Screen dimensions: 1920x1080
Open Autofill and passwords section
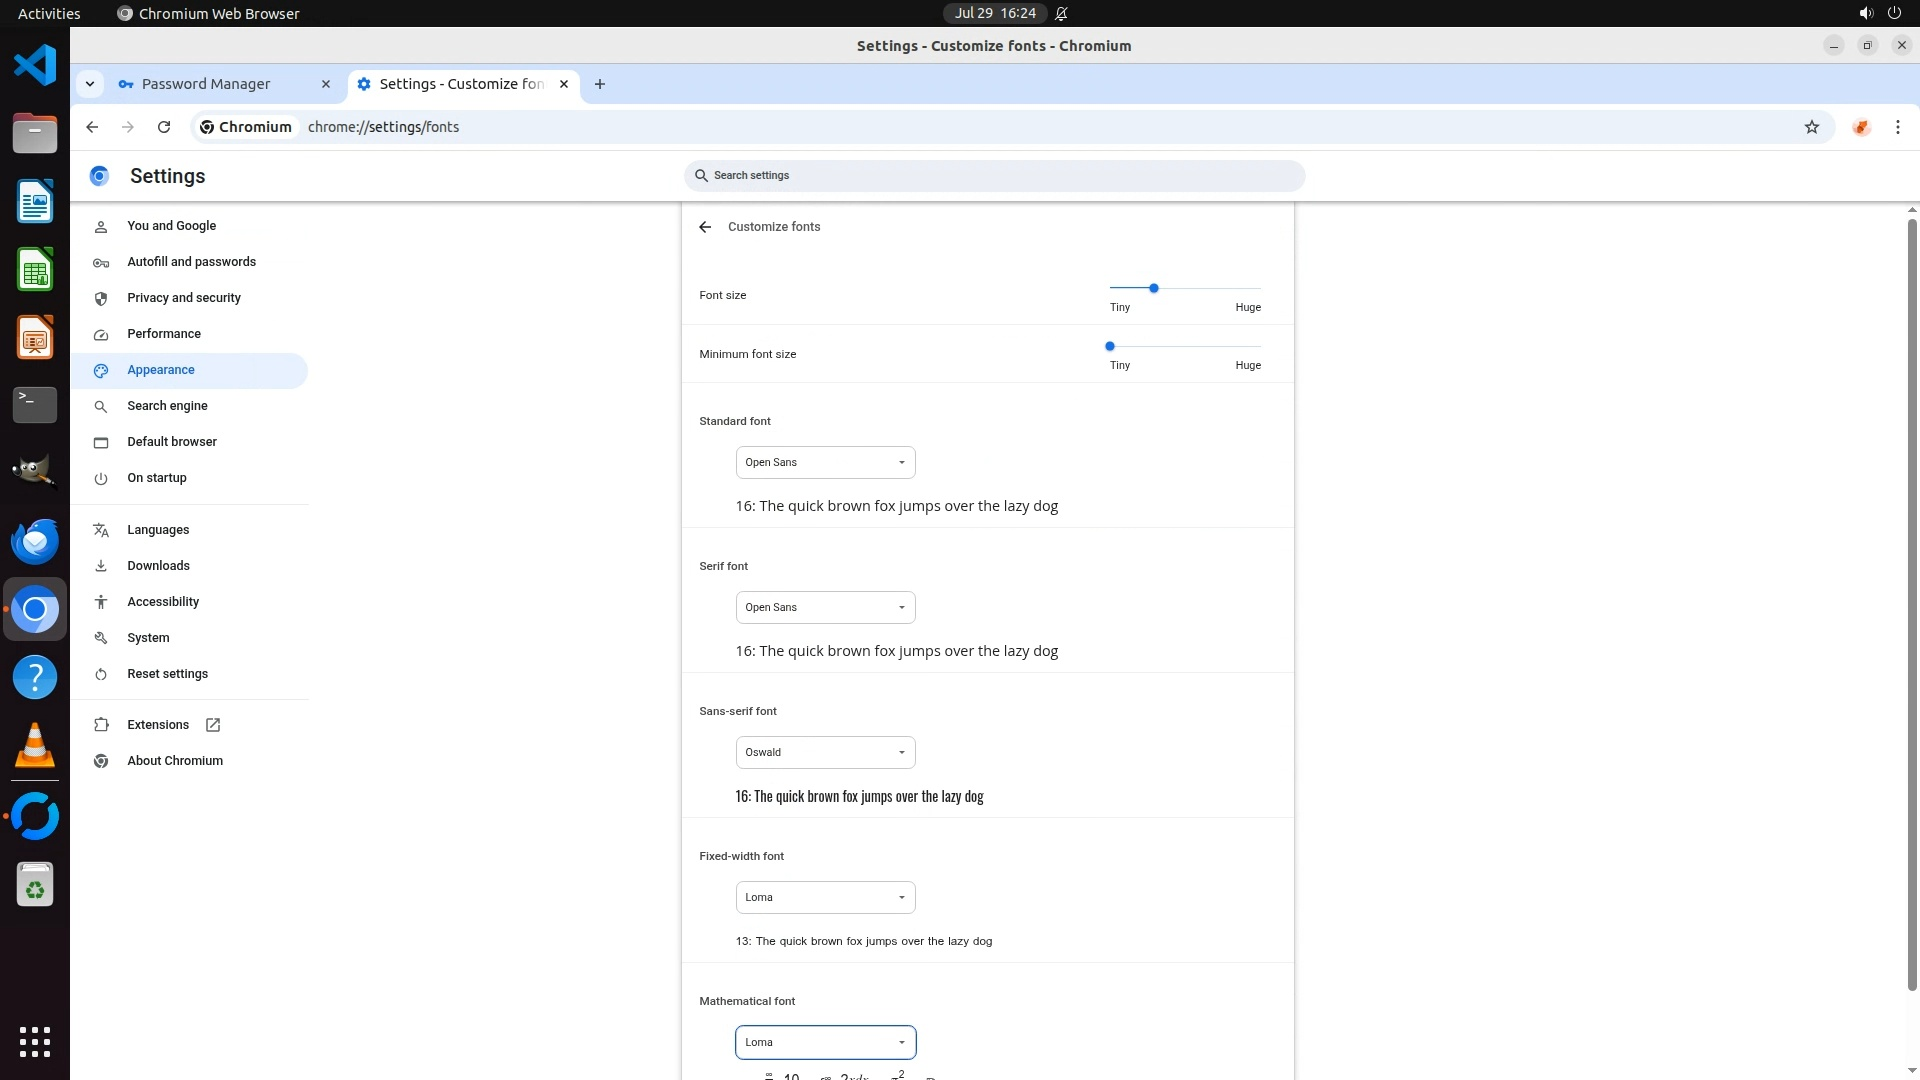tap(191, 262)
